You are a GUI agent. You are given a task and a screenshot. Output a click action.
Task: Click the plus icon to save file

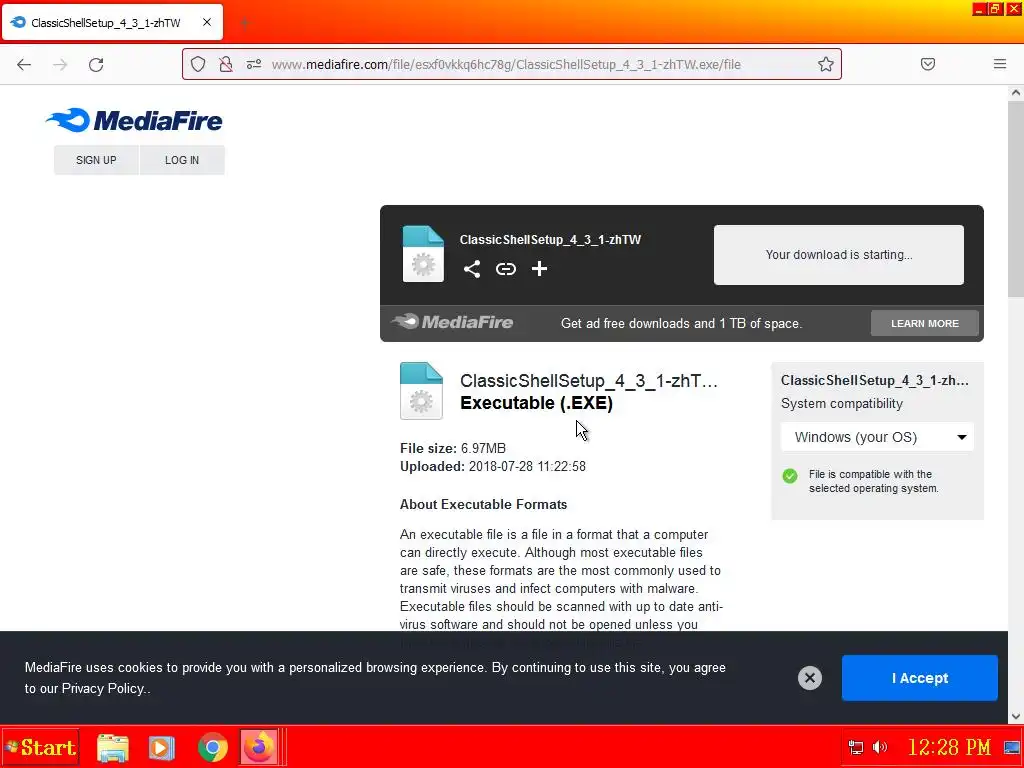click(539, 269)
